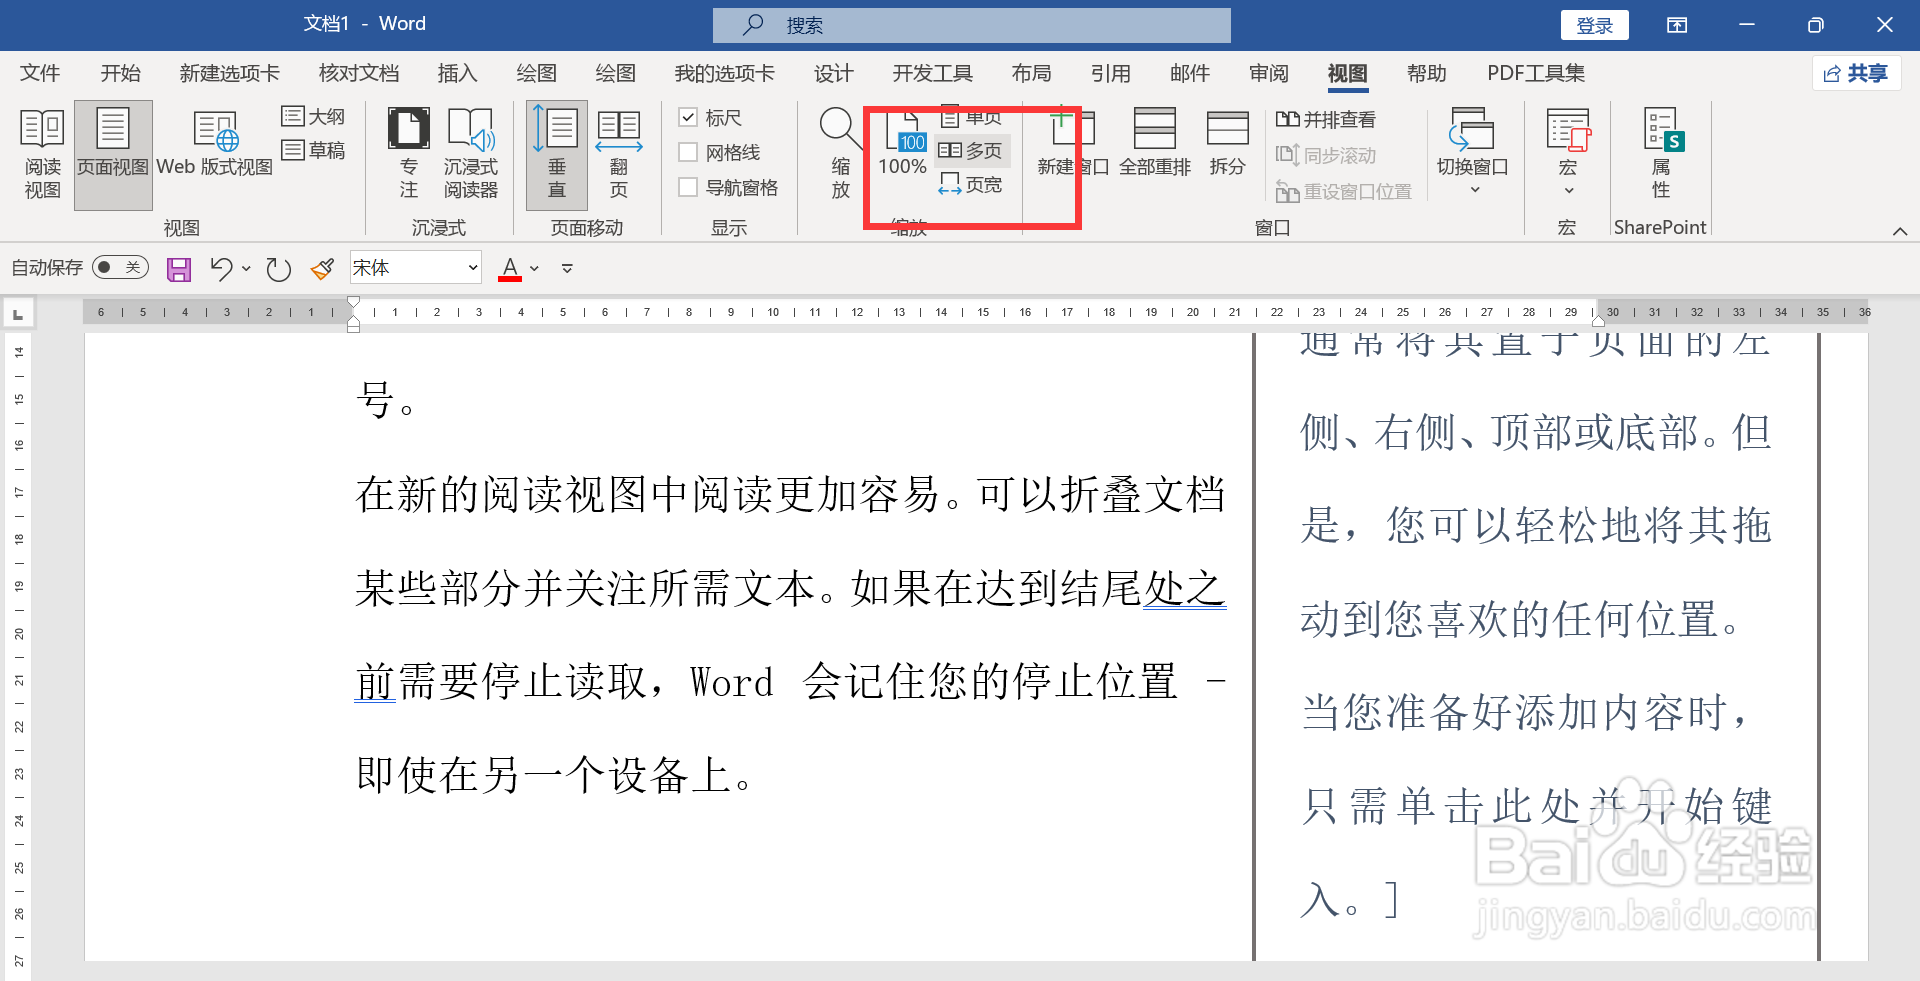Switch to Draft (草稿) view
Image resolution: width=1920 pixels, height=981 pixels.
pyautogui.click(x=314, y=150)
